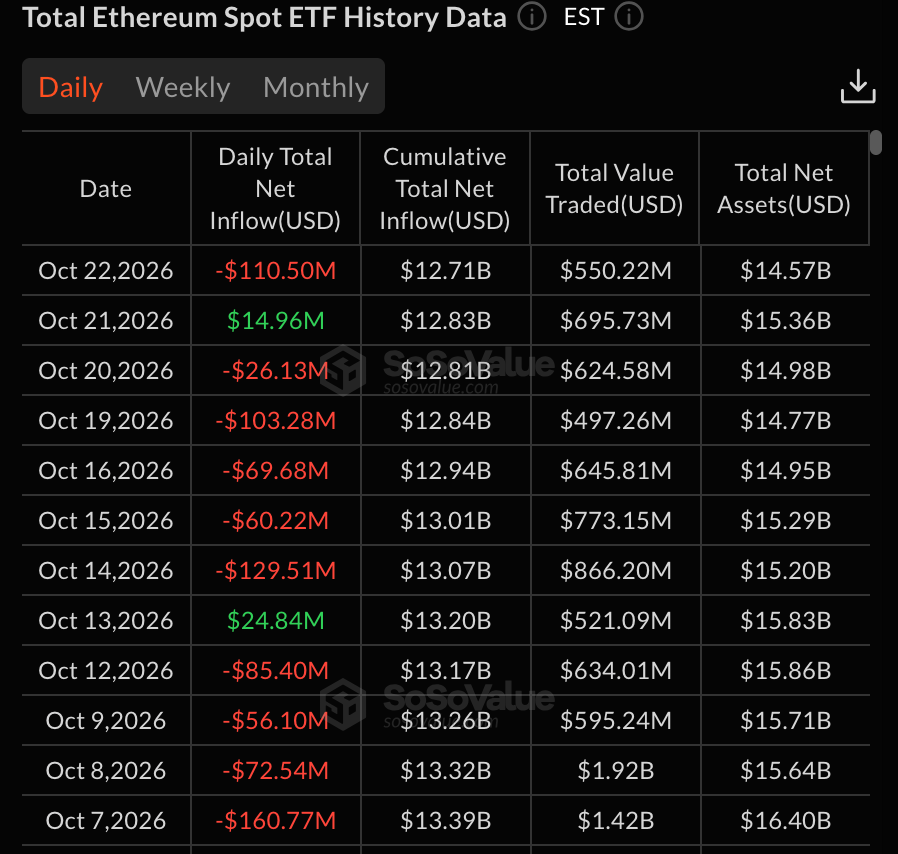Switch to the Monthly tab
Viewport: 898px width, 854px height.
[316, 87]
